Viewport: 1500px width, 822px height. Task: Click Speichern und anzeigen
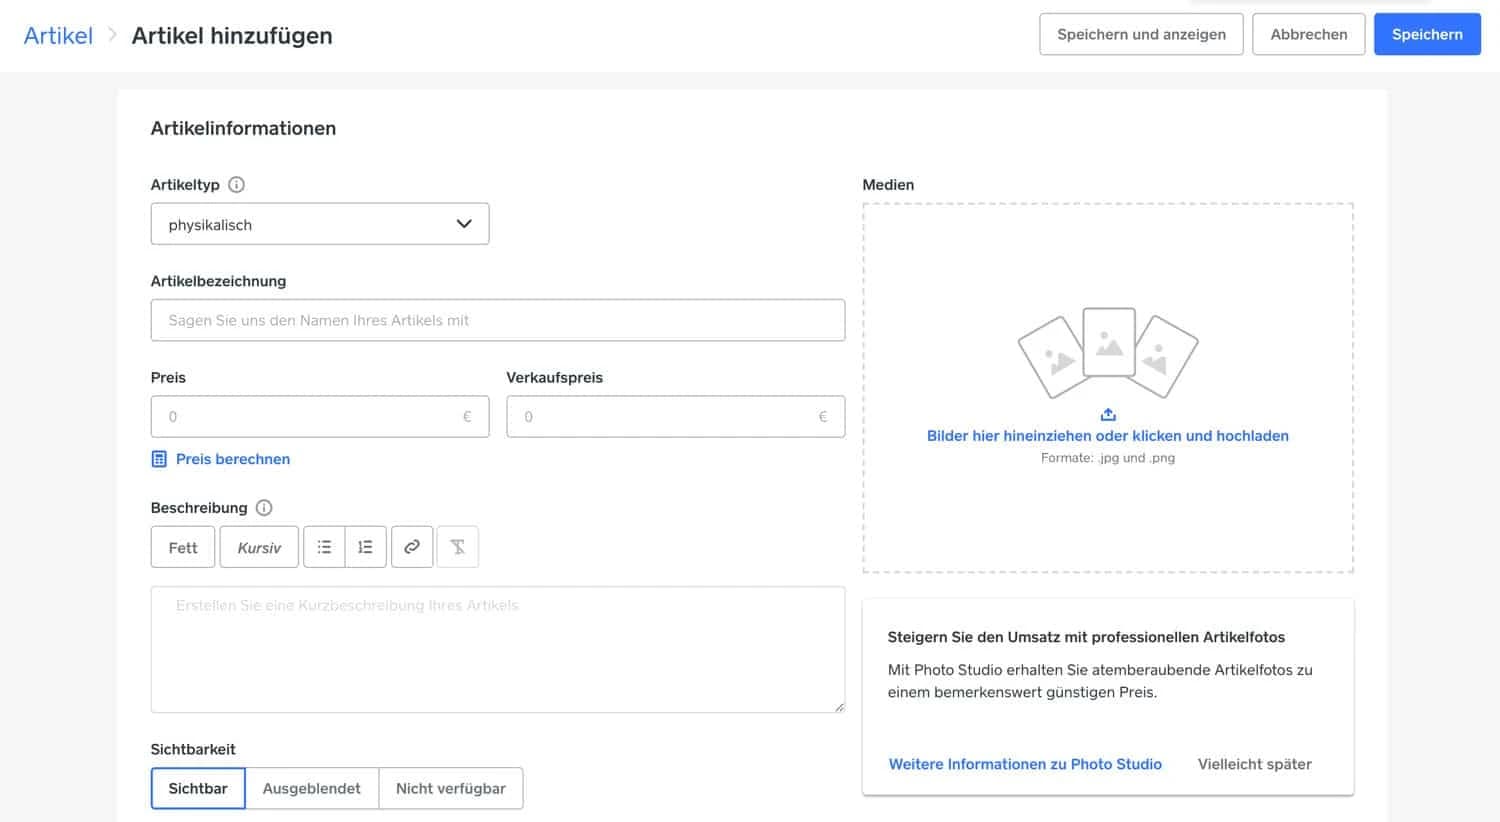(1140, 33)
